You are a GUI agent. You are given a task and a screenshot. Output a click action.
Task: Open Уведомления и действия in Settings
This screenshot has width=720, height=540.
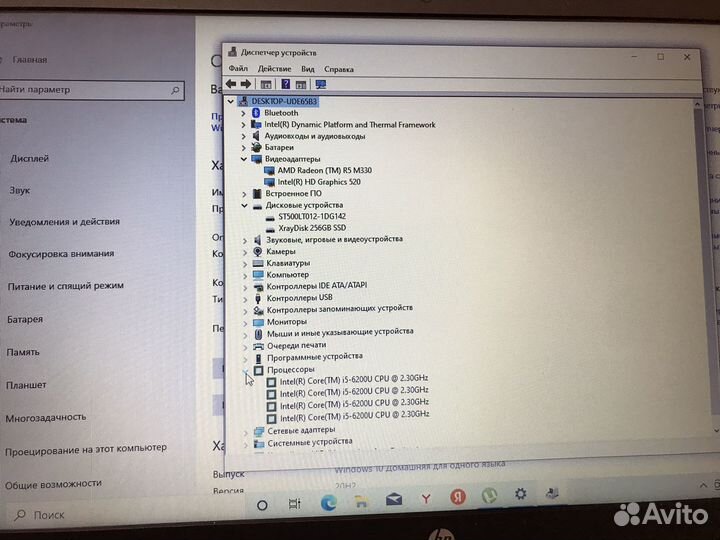(65, 222)
